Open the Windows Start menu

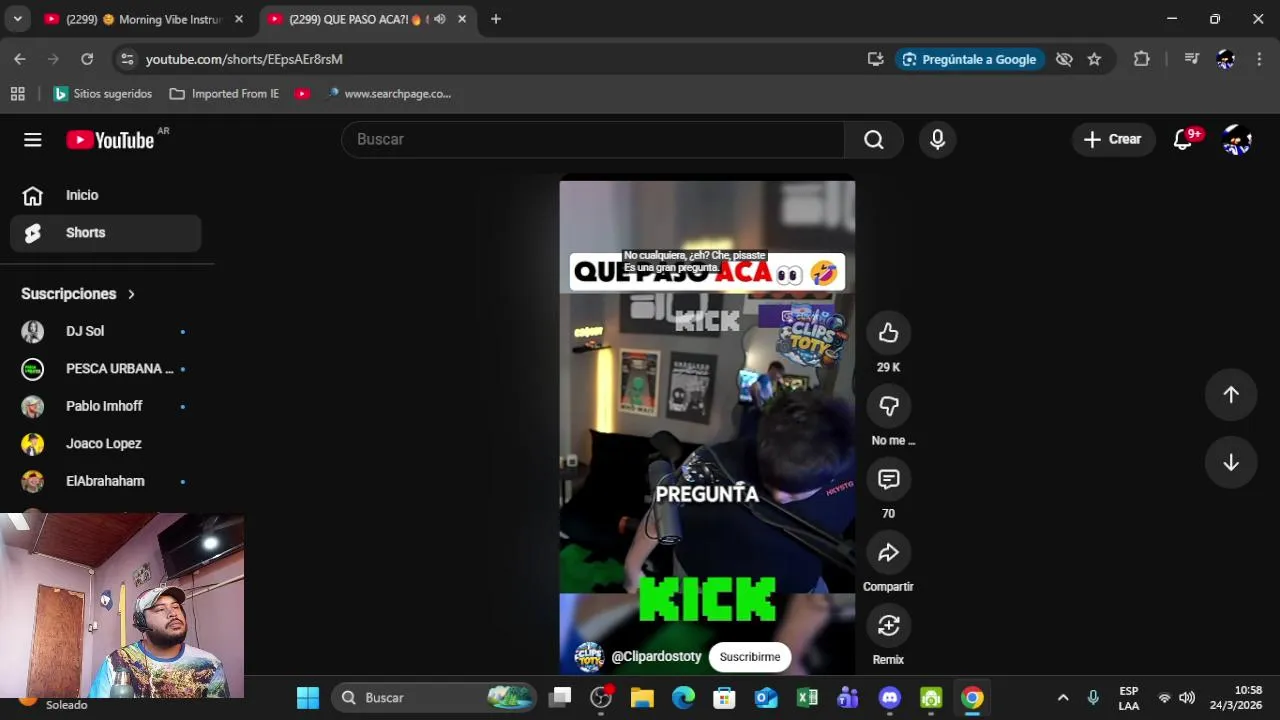click(308, 698)
